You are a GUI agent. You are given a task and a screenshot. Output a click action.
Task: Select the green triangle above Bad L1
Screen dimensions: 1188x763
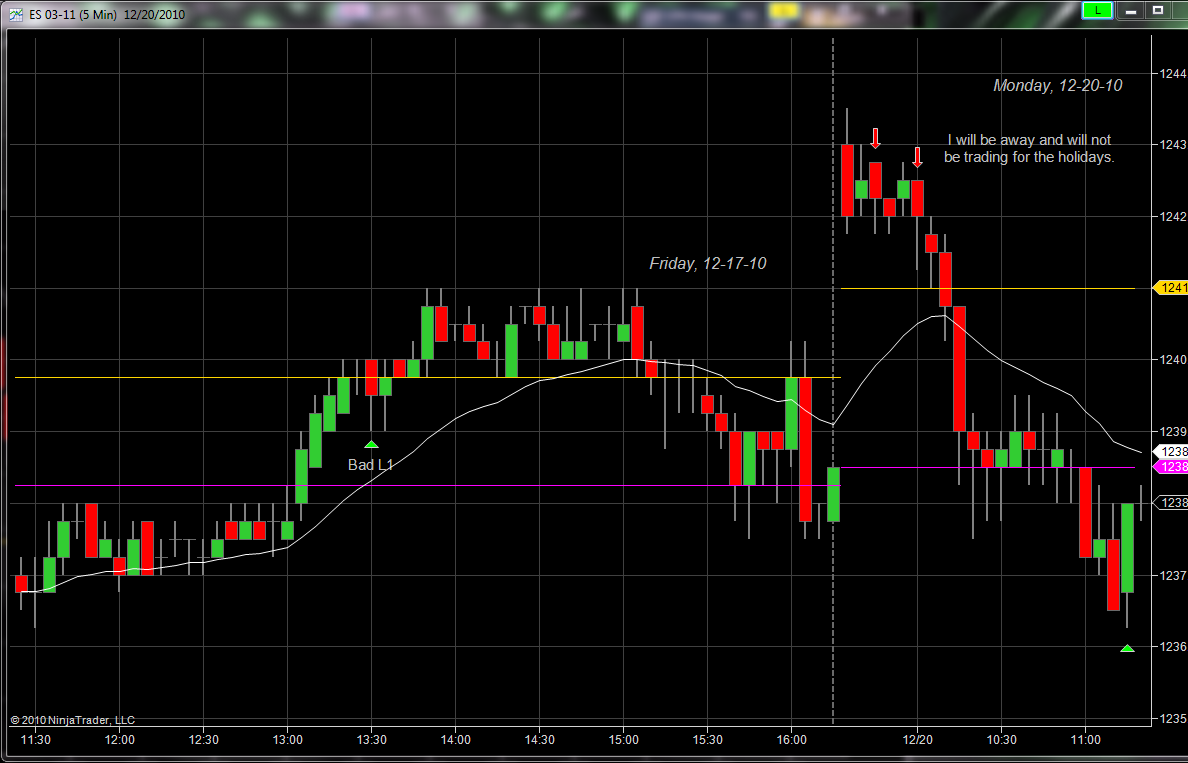[371, 444]
